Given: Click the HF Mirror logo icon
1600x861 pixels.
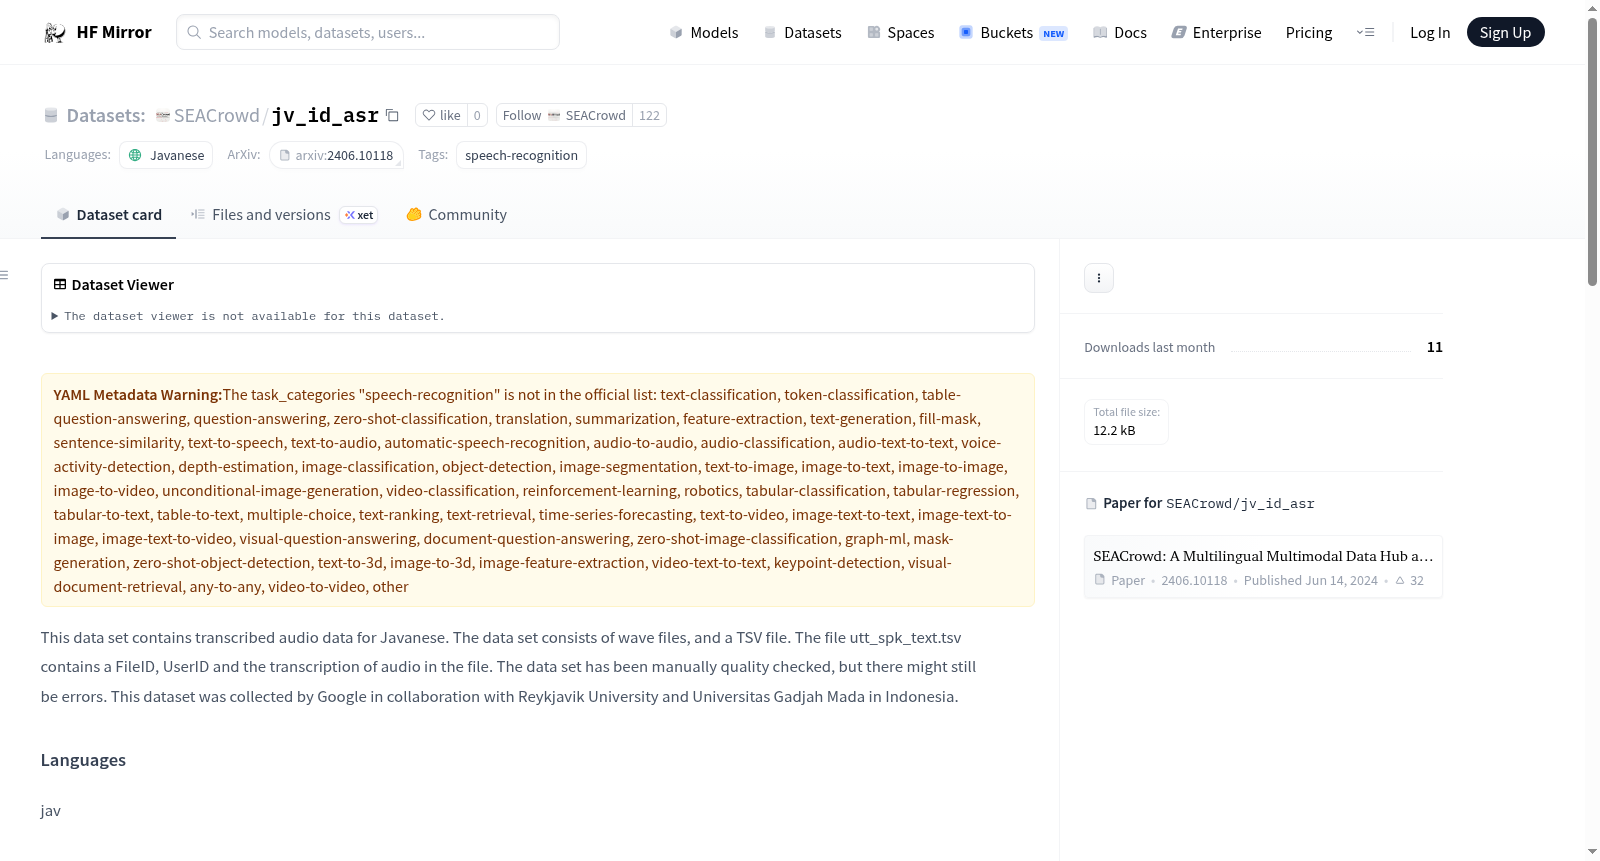Looking at the screenshot, I should coord(55,33).
